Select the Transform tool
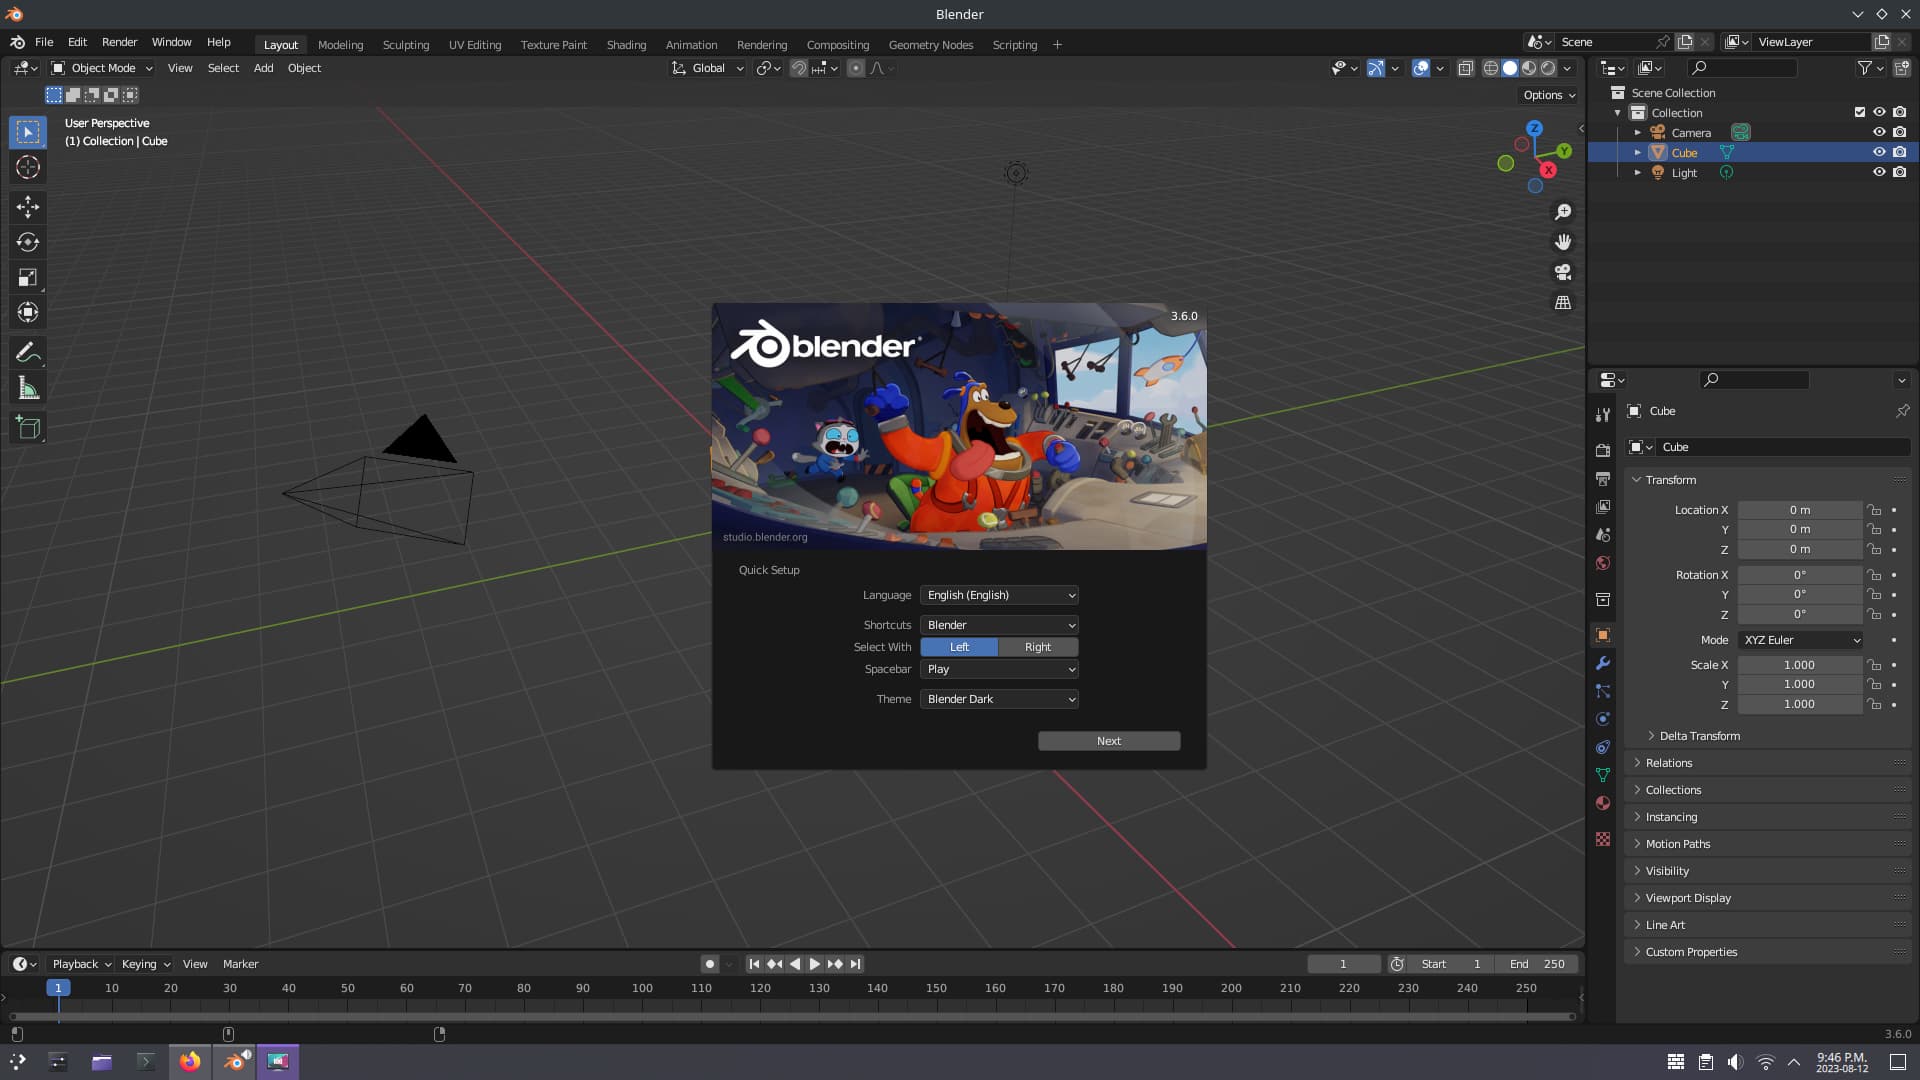The height and width of the screenshot is (1080, 1920). [28, 312]
